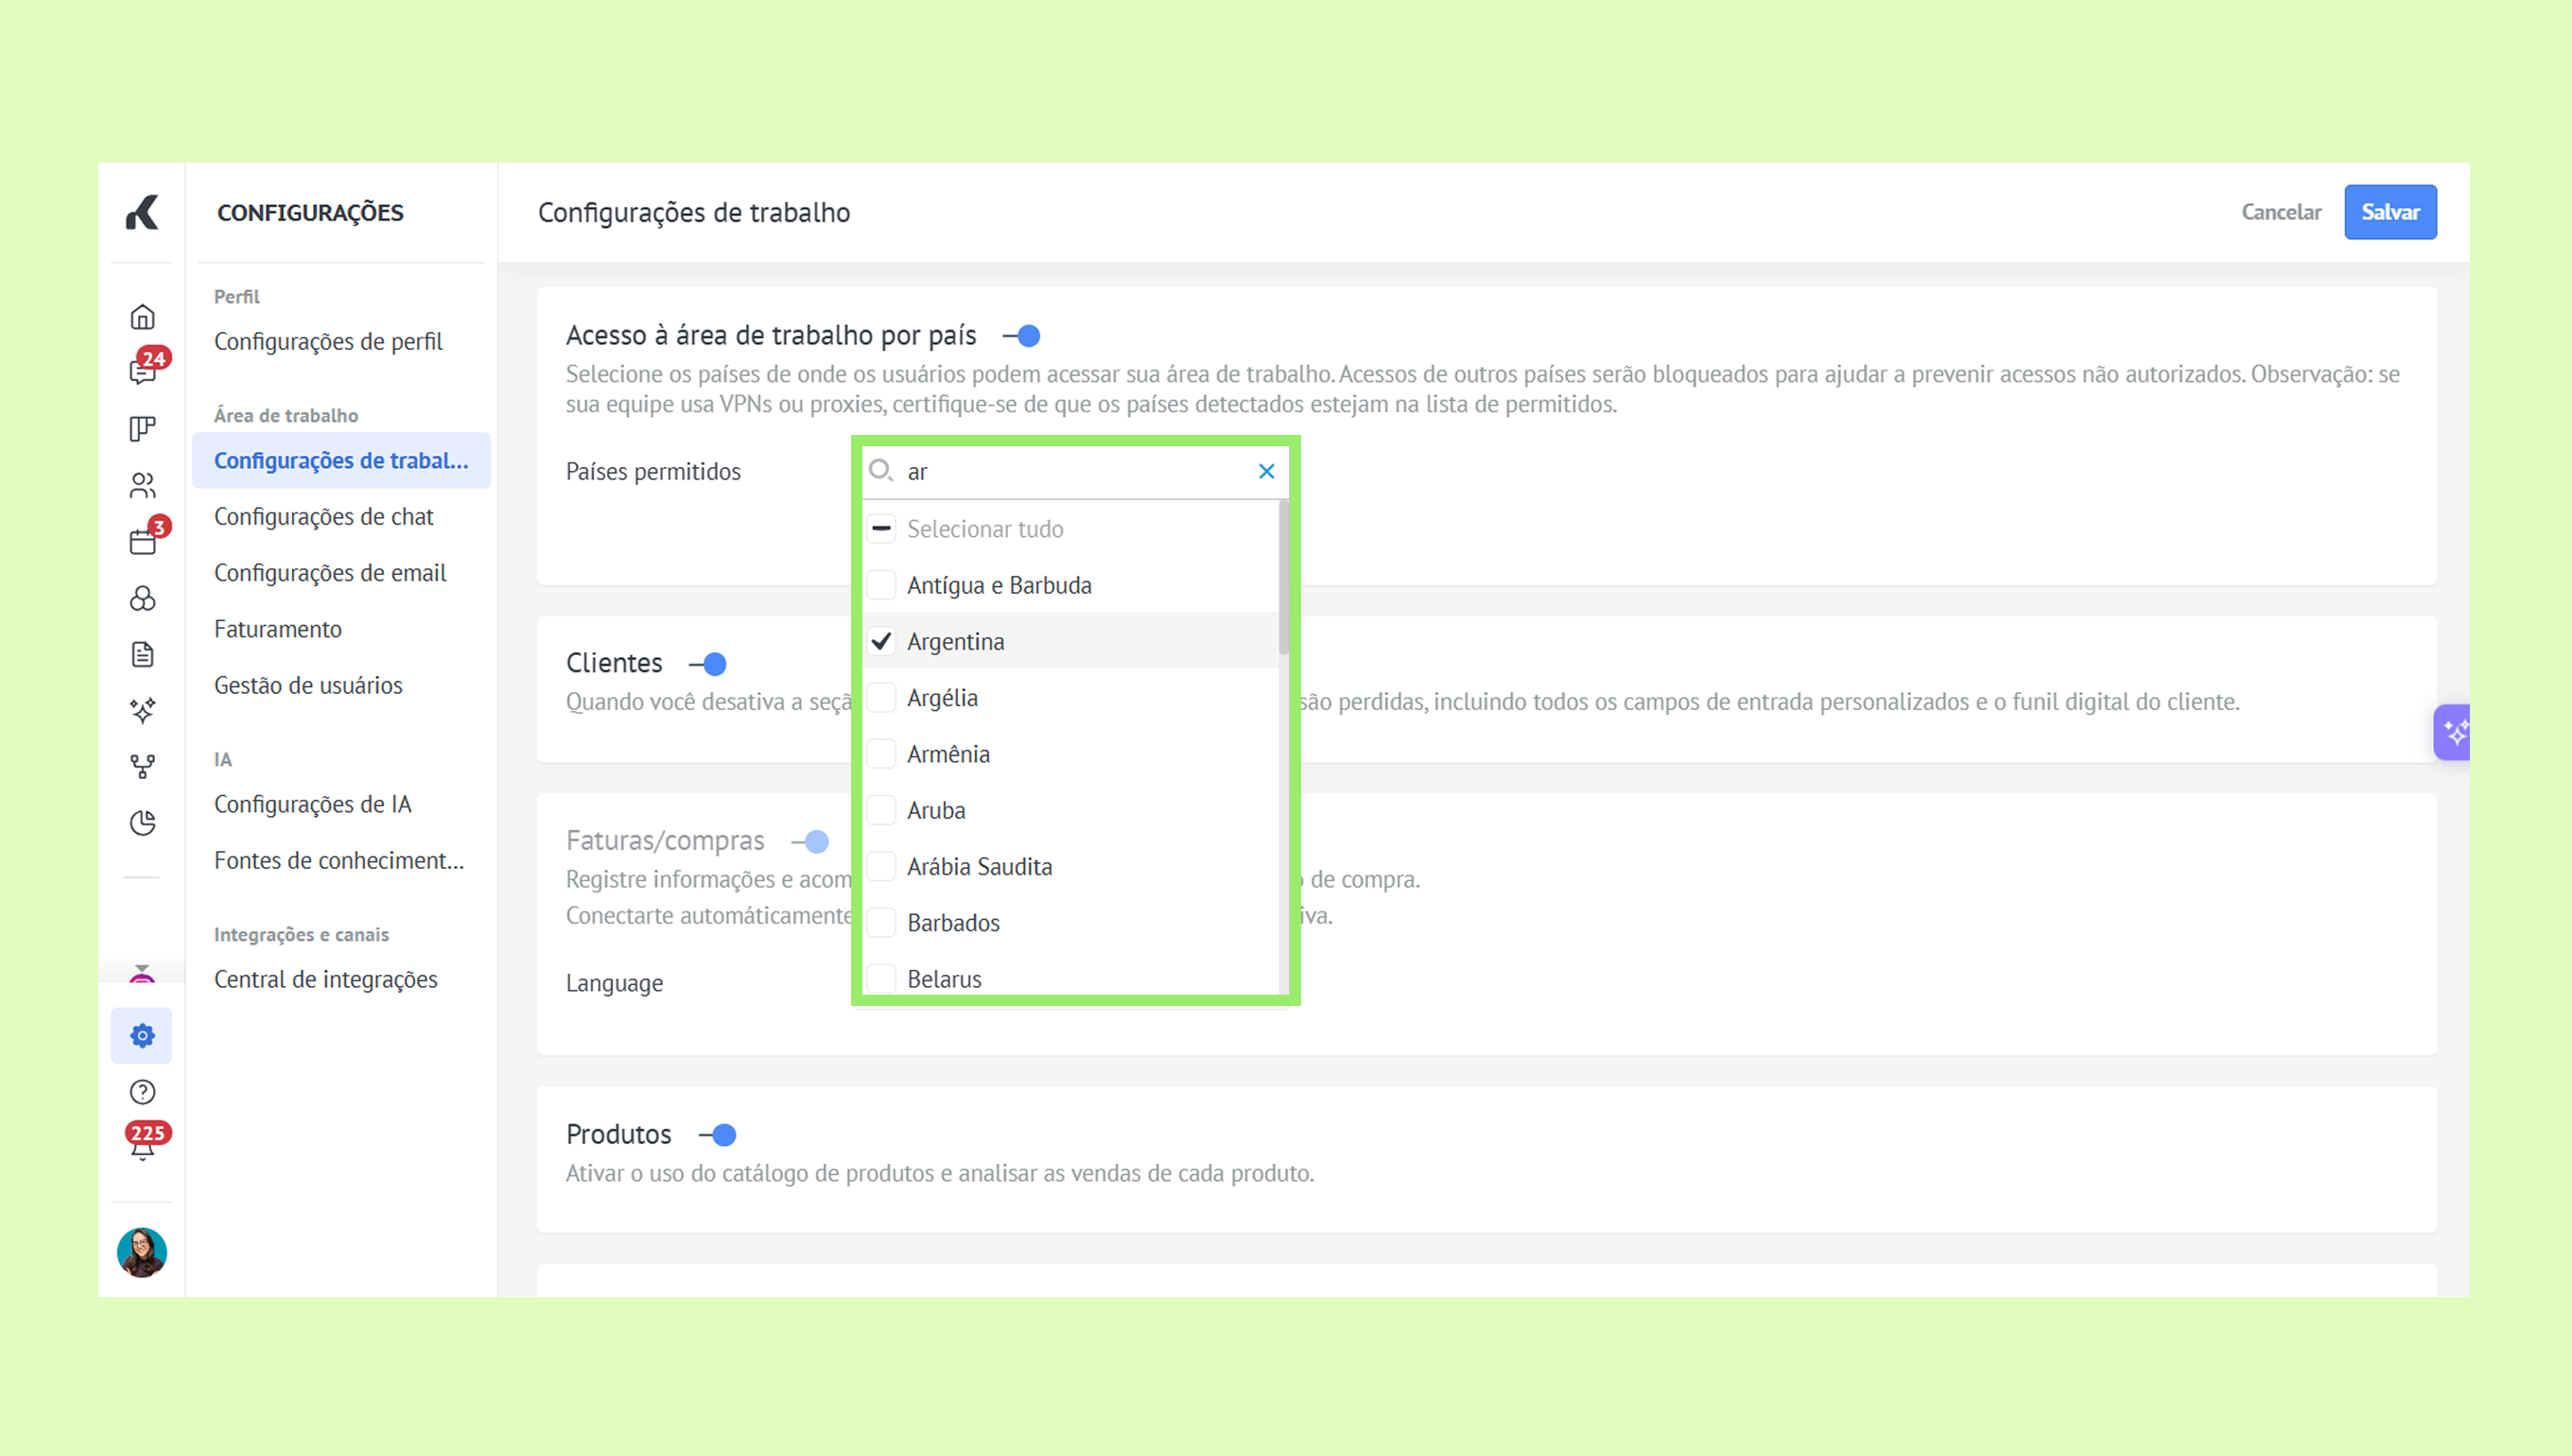This screenshot has width=2572, height=1456.
Task: Open the sparkles AI icon in sidebar
Action: (142, 710)
